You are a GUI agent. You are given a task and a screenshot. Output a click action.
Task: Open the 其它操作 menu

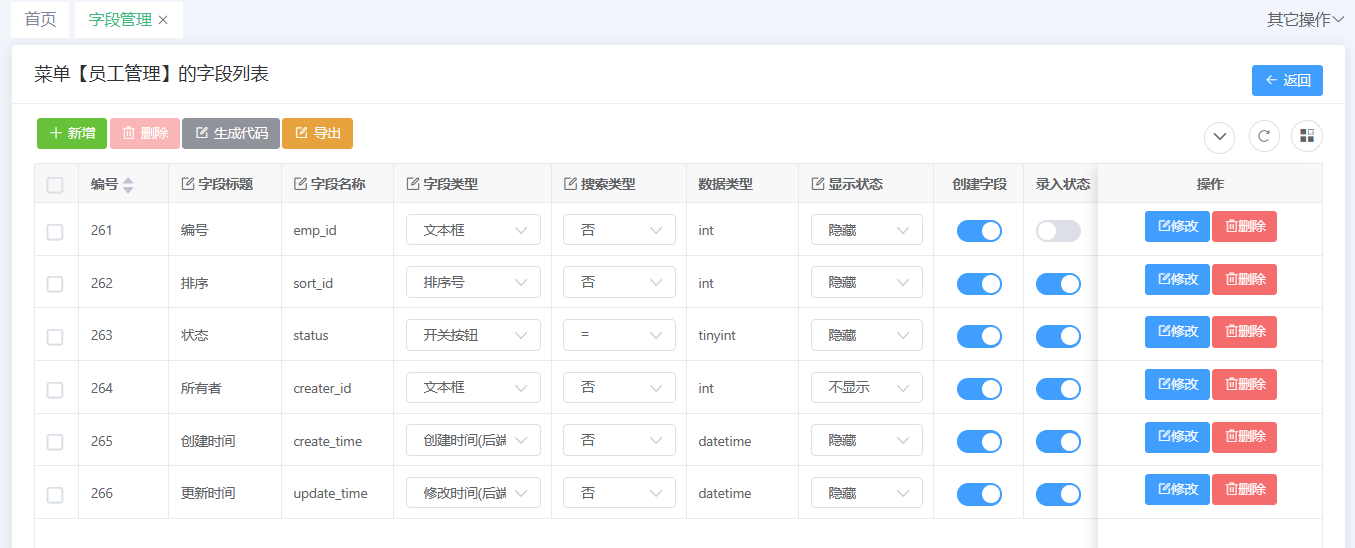[x=1305, y=20]
